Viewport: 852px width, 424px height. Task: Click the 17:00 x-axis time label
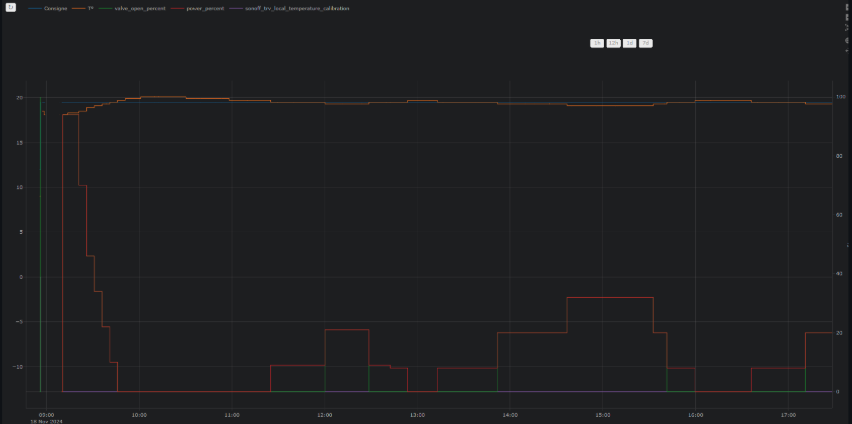787,414
